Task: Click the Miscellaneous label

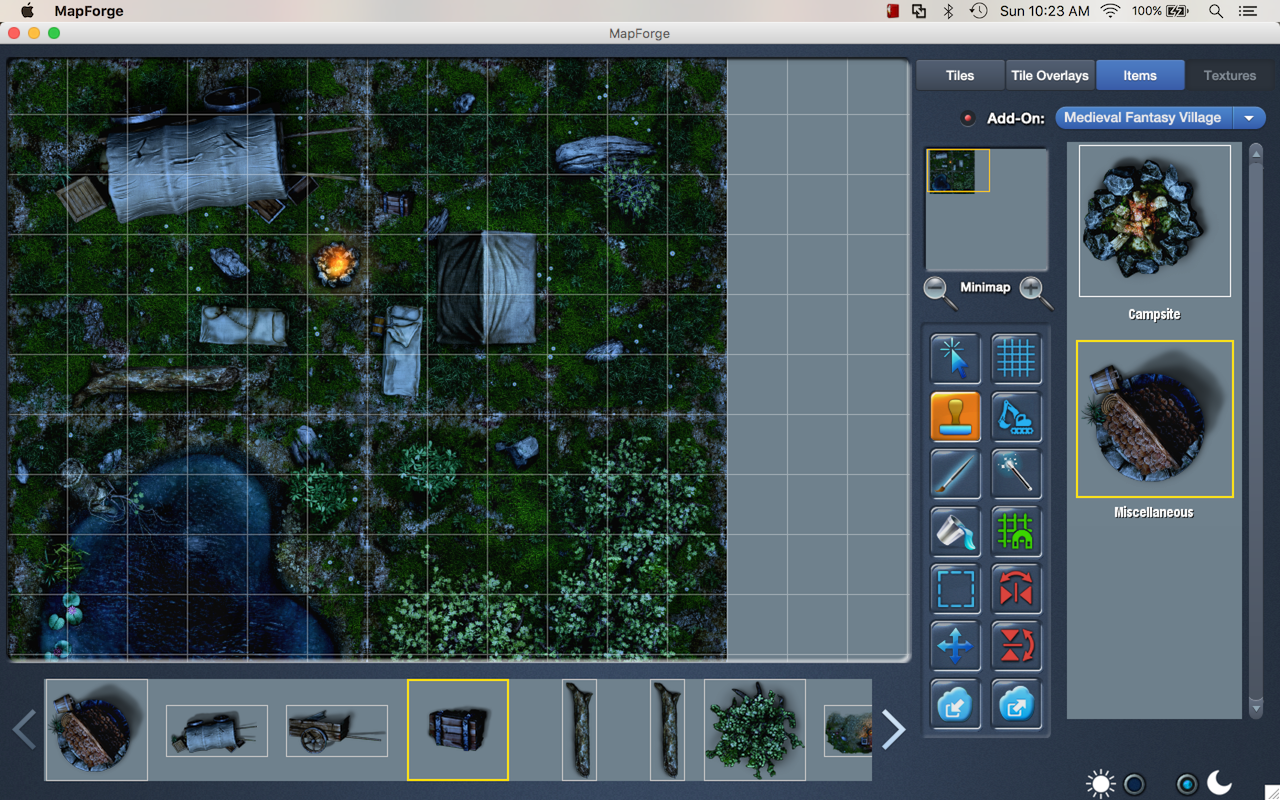Action: 1154,512
